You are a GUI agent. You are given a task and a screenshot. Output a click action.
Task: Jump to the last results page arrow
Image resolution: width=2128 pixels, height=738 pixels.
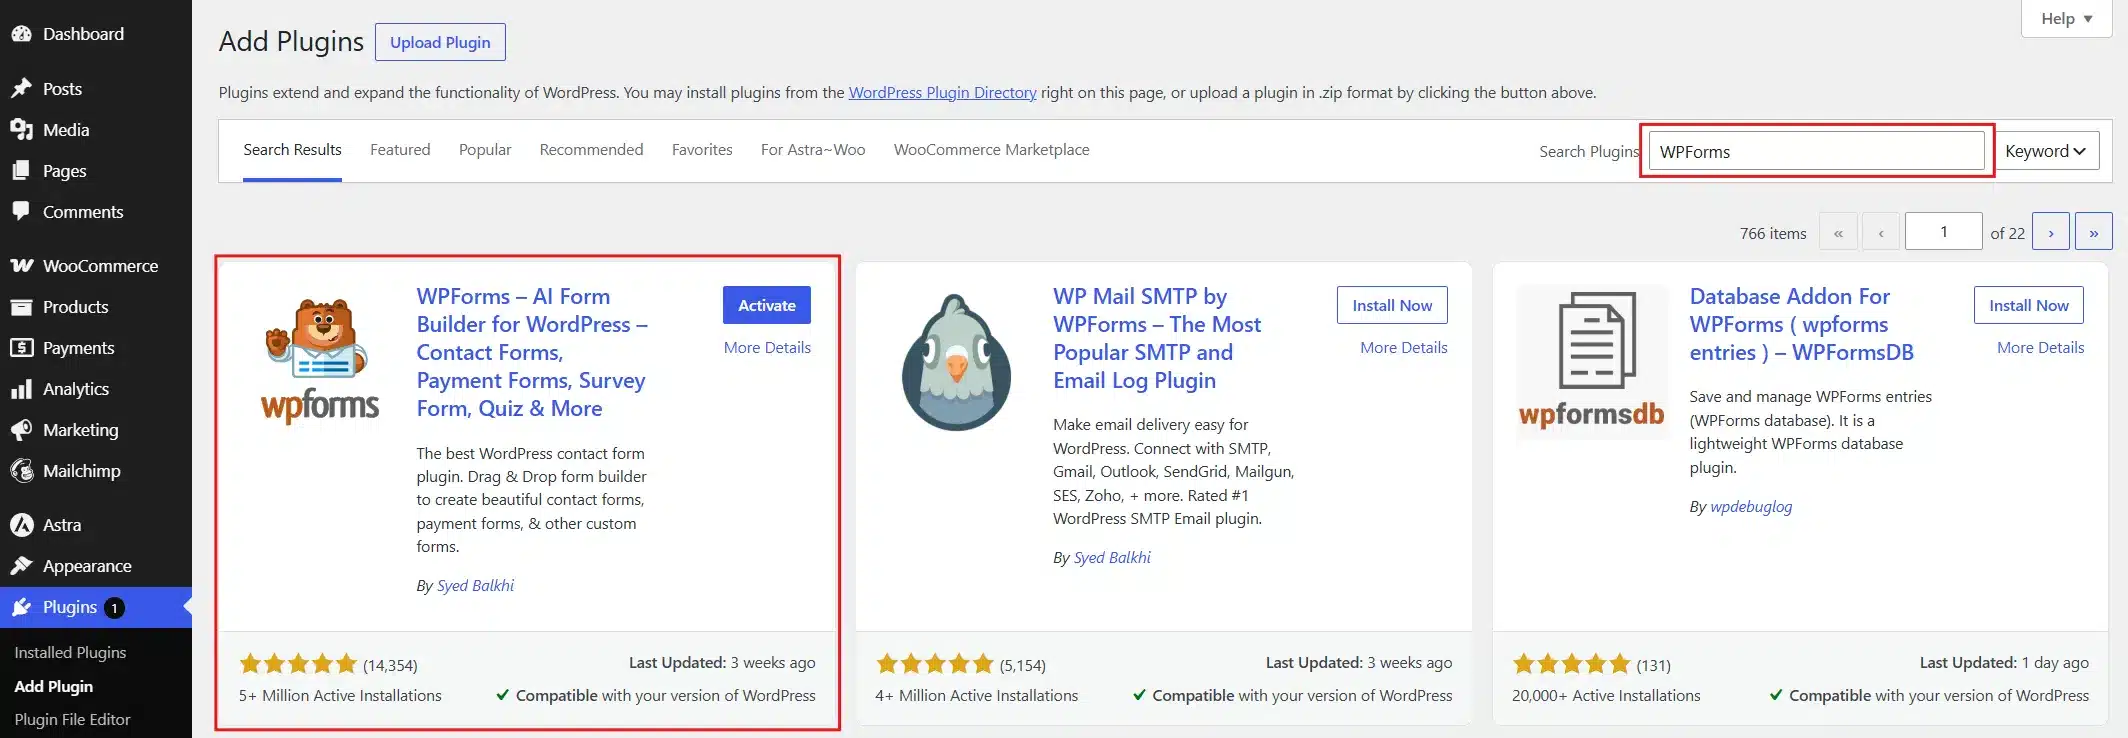click(2094, 232)
